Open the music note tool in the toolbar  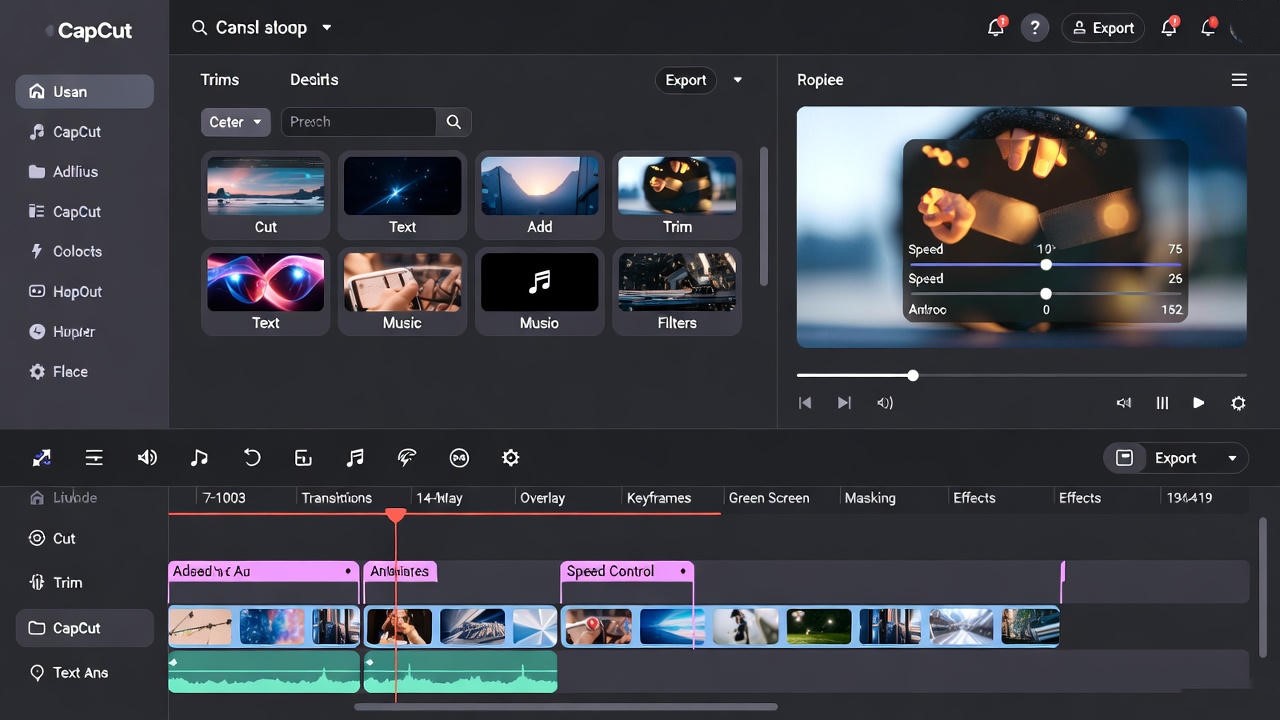click(199, 457)
